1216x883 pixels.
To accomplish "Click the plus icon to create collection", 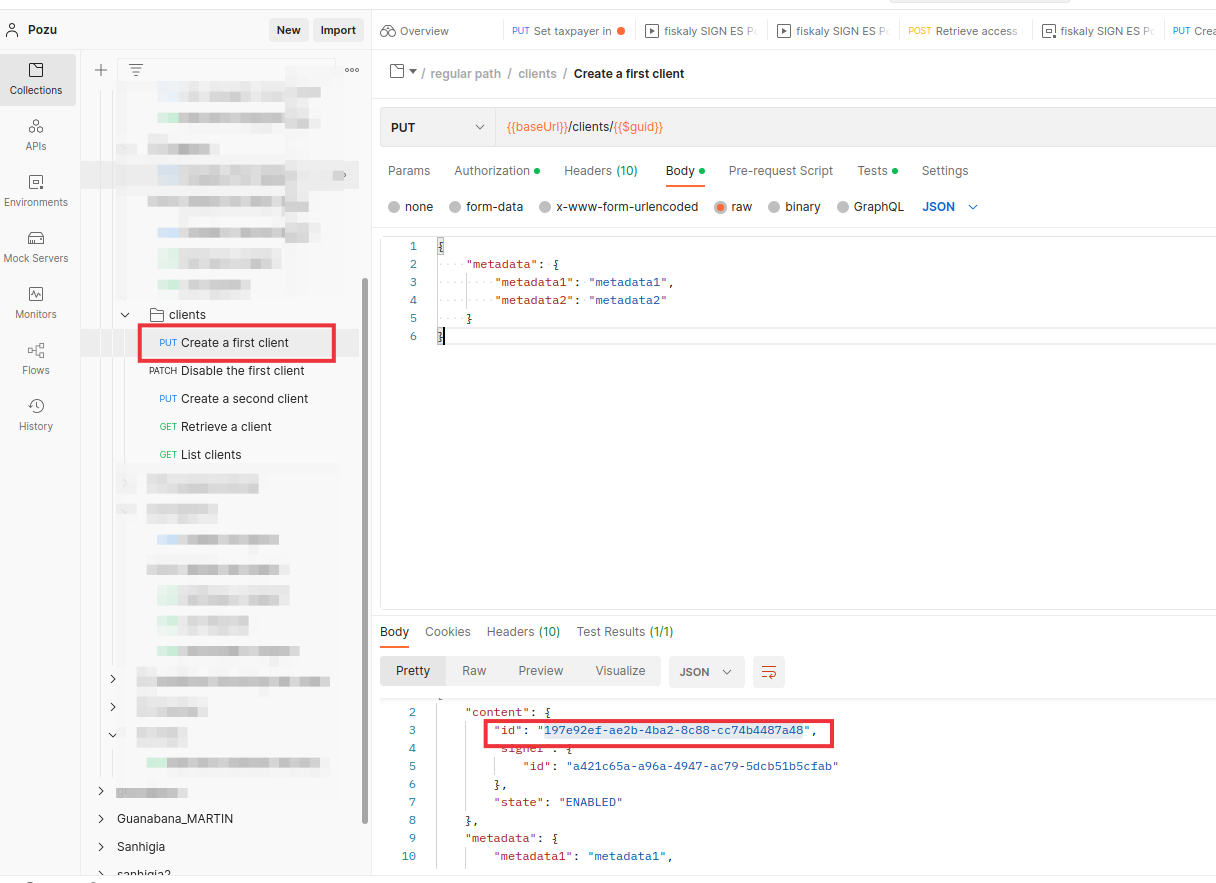I will (x=101, y=70).
